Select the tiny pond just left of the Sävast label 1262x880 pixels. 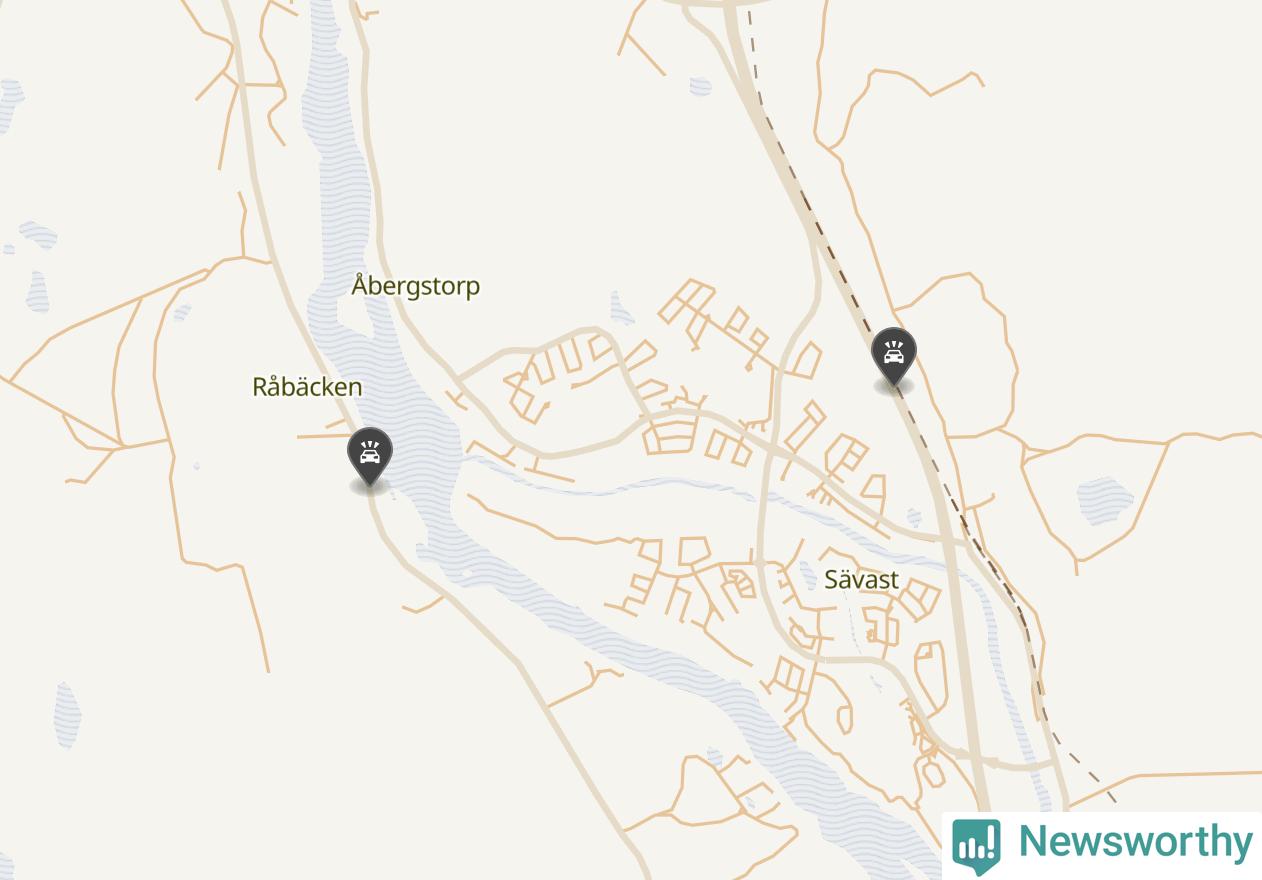[808, 575]
